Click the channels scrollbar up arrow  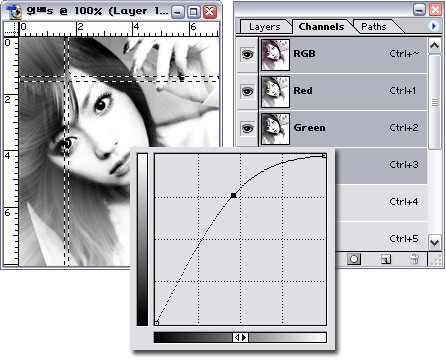(434, 46)
